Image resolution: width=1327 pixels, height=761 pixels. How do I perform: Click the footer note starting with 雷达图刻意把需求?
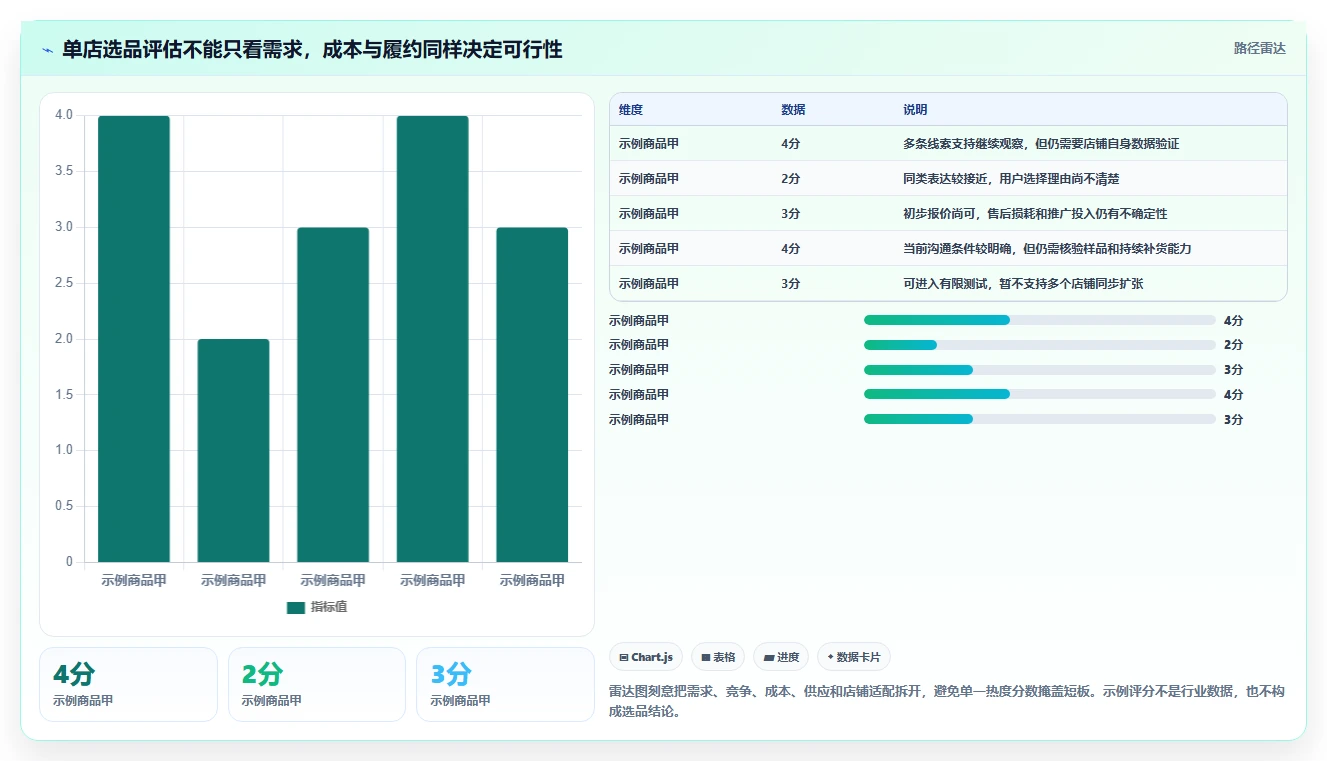click(x=947, y=702)
